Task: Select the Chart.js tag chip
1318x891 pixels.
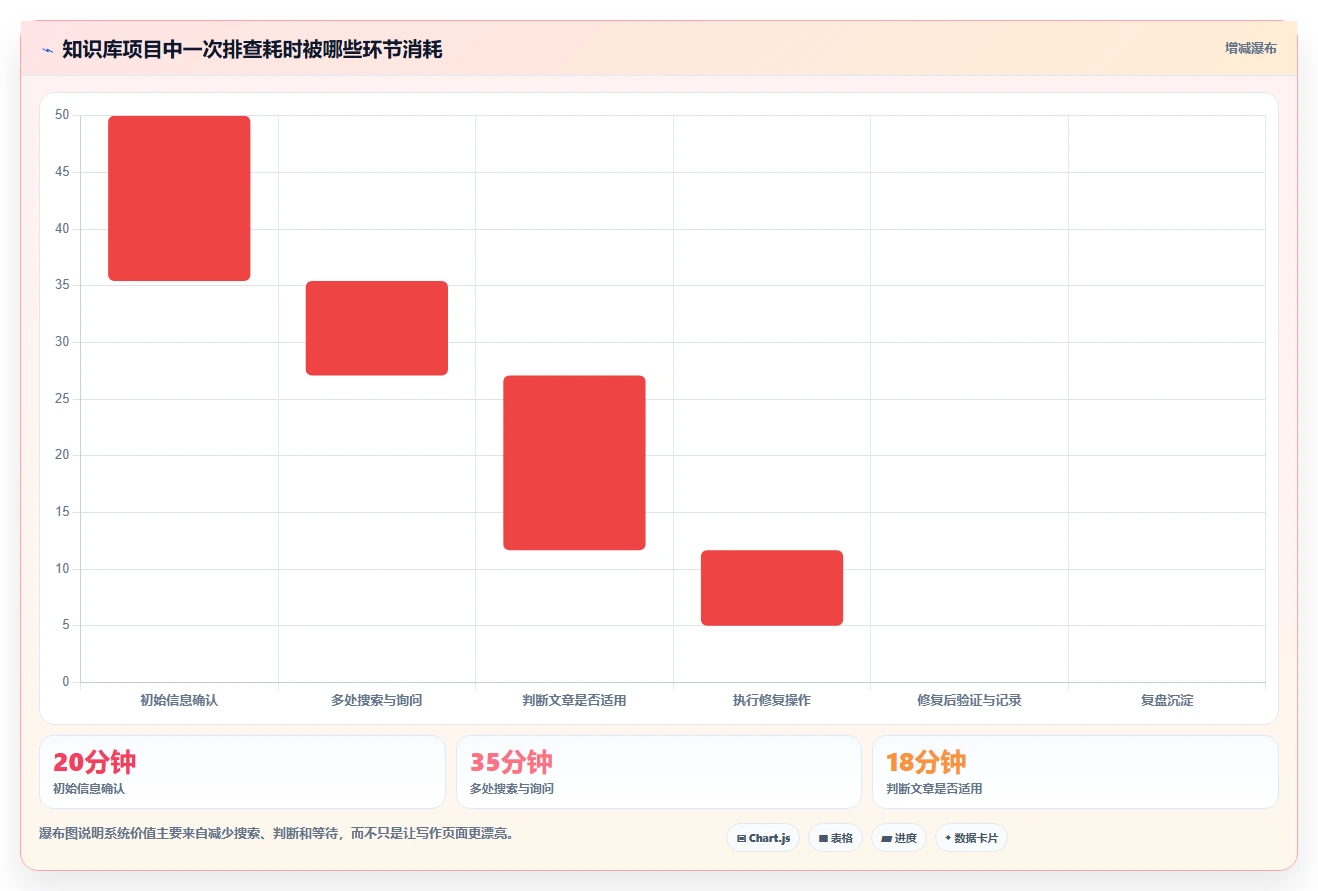Action: pyautogui.click(x=763, y=838)
